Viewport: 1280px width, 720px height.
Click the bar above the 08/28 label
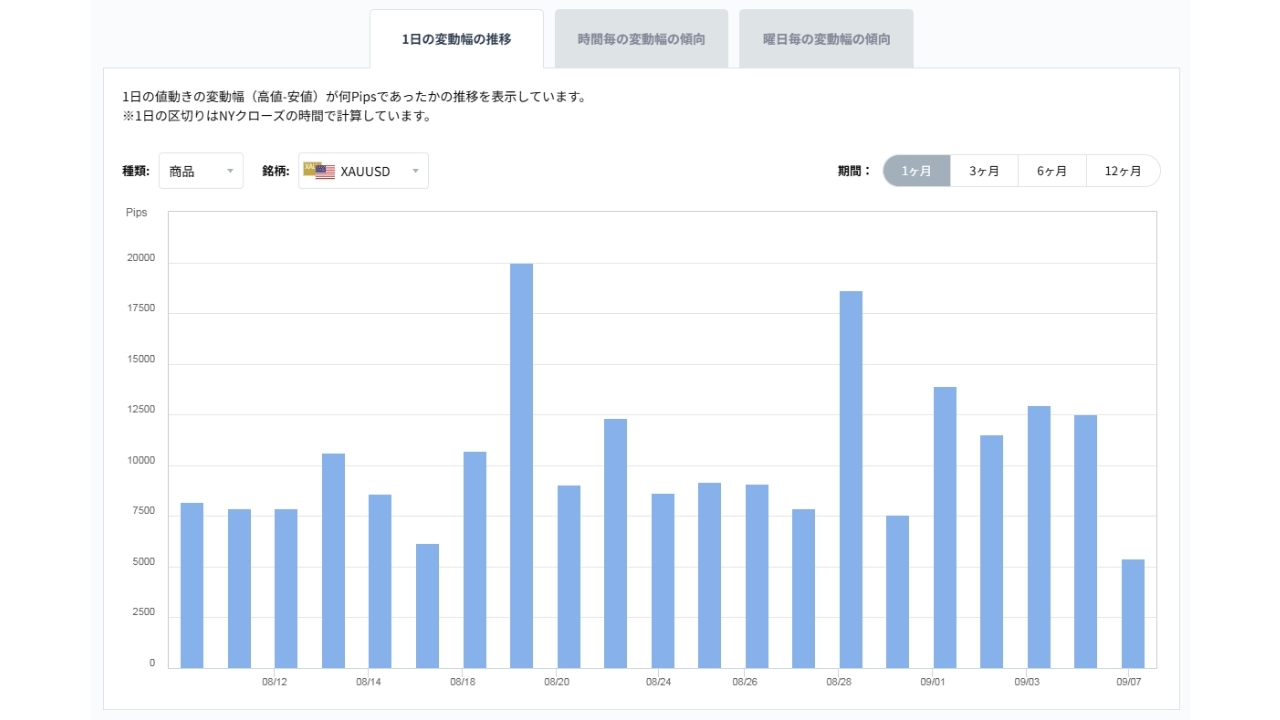851,479
